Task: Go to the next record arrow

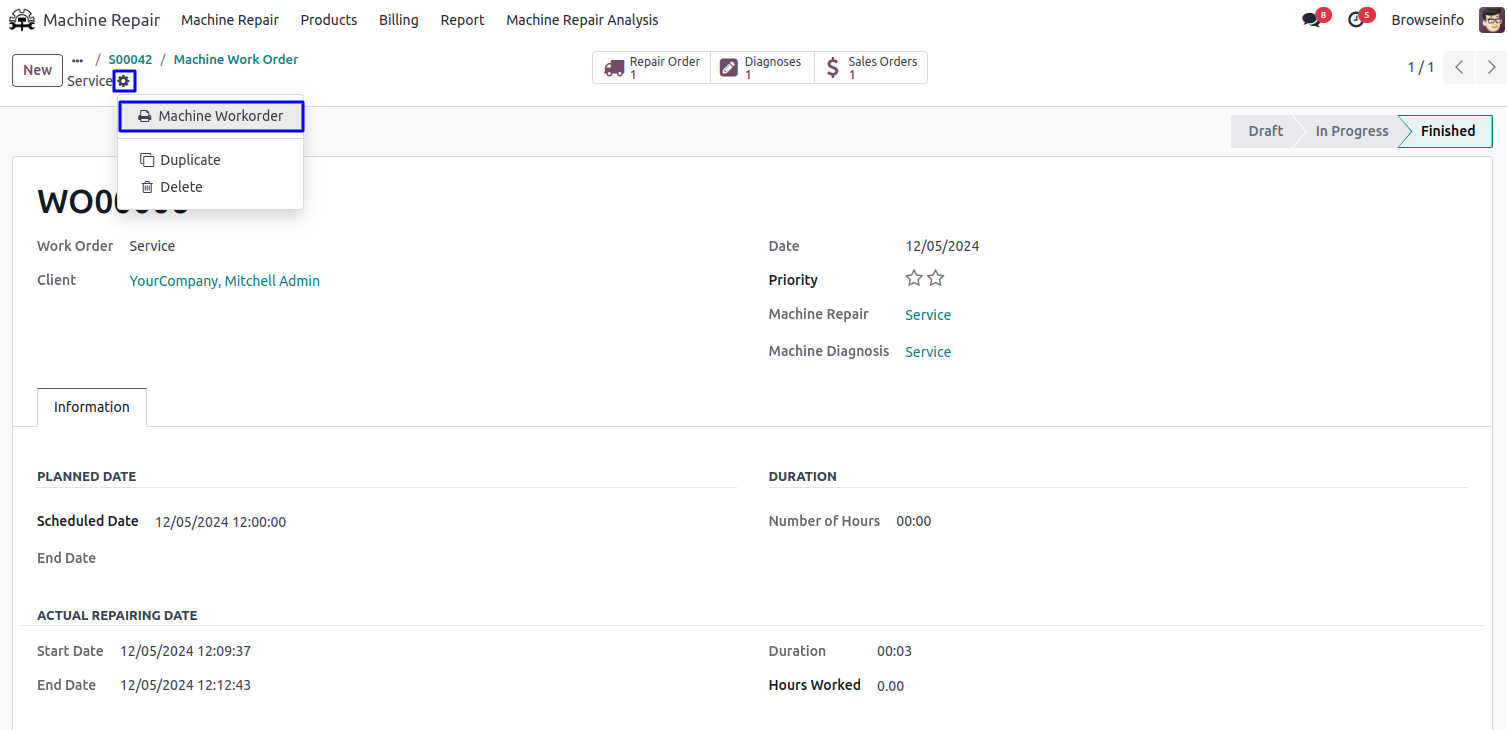Action: [1491, 68]
